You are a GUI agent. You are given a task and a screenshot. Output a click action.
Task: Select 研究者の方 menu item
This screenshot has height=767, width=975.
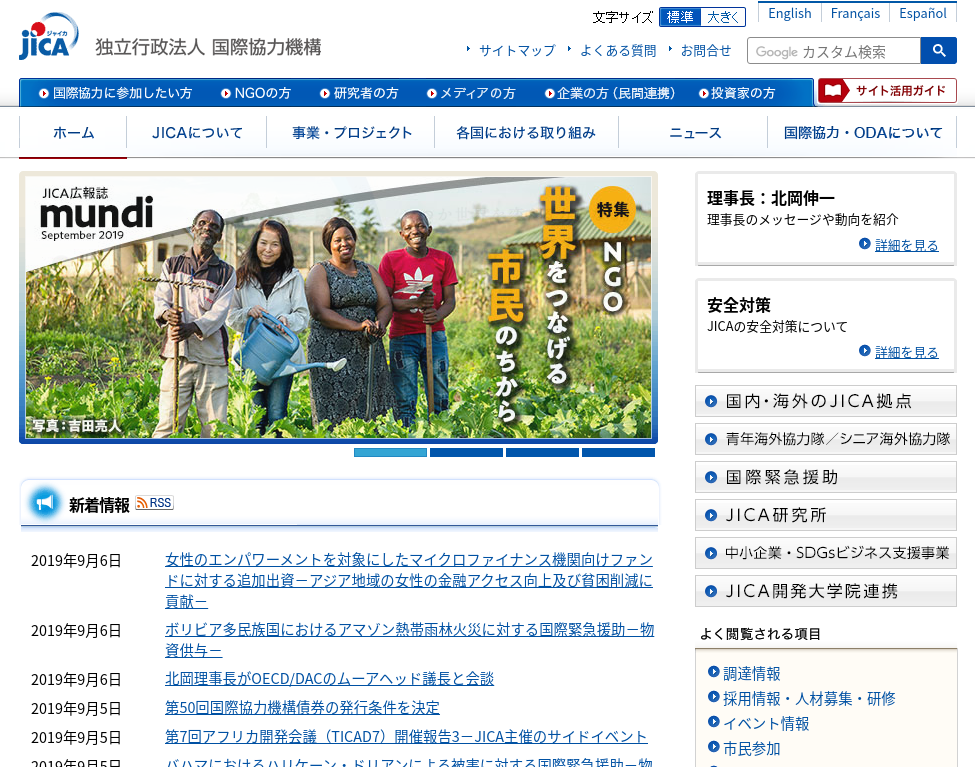pos(359,93)
